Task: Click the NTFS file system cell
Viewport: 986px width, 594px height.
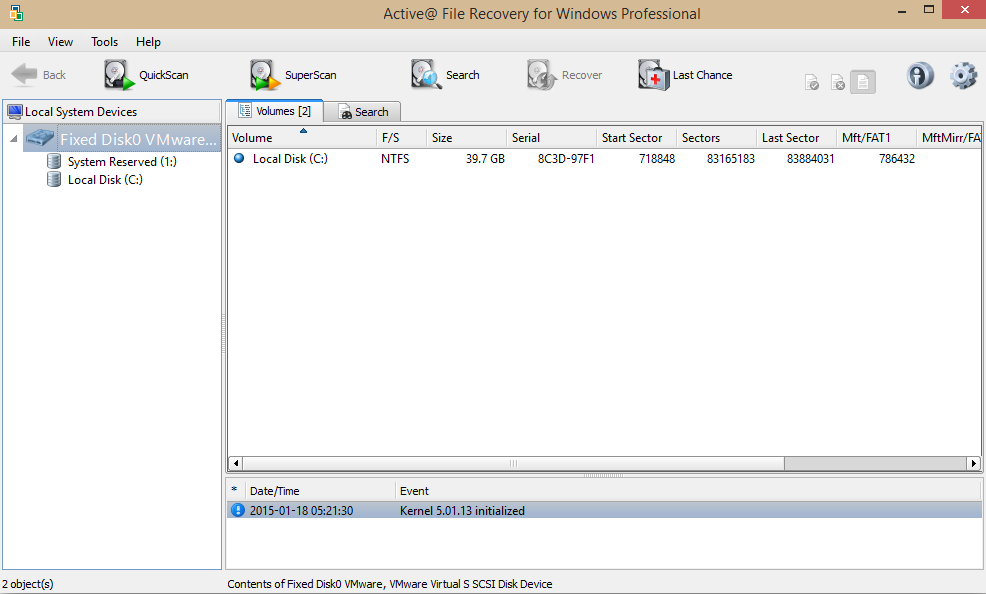Action: click(x=395, y=158)
